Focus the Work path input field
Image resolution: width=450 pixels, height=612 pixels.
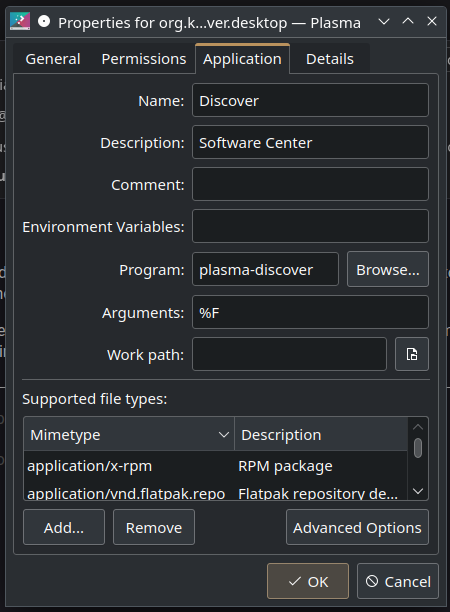[289, 354]
